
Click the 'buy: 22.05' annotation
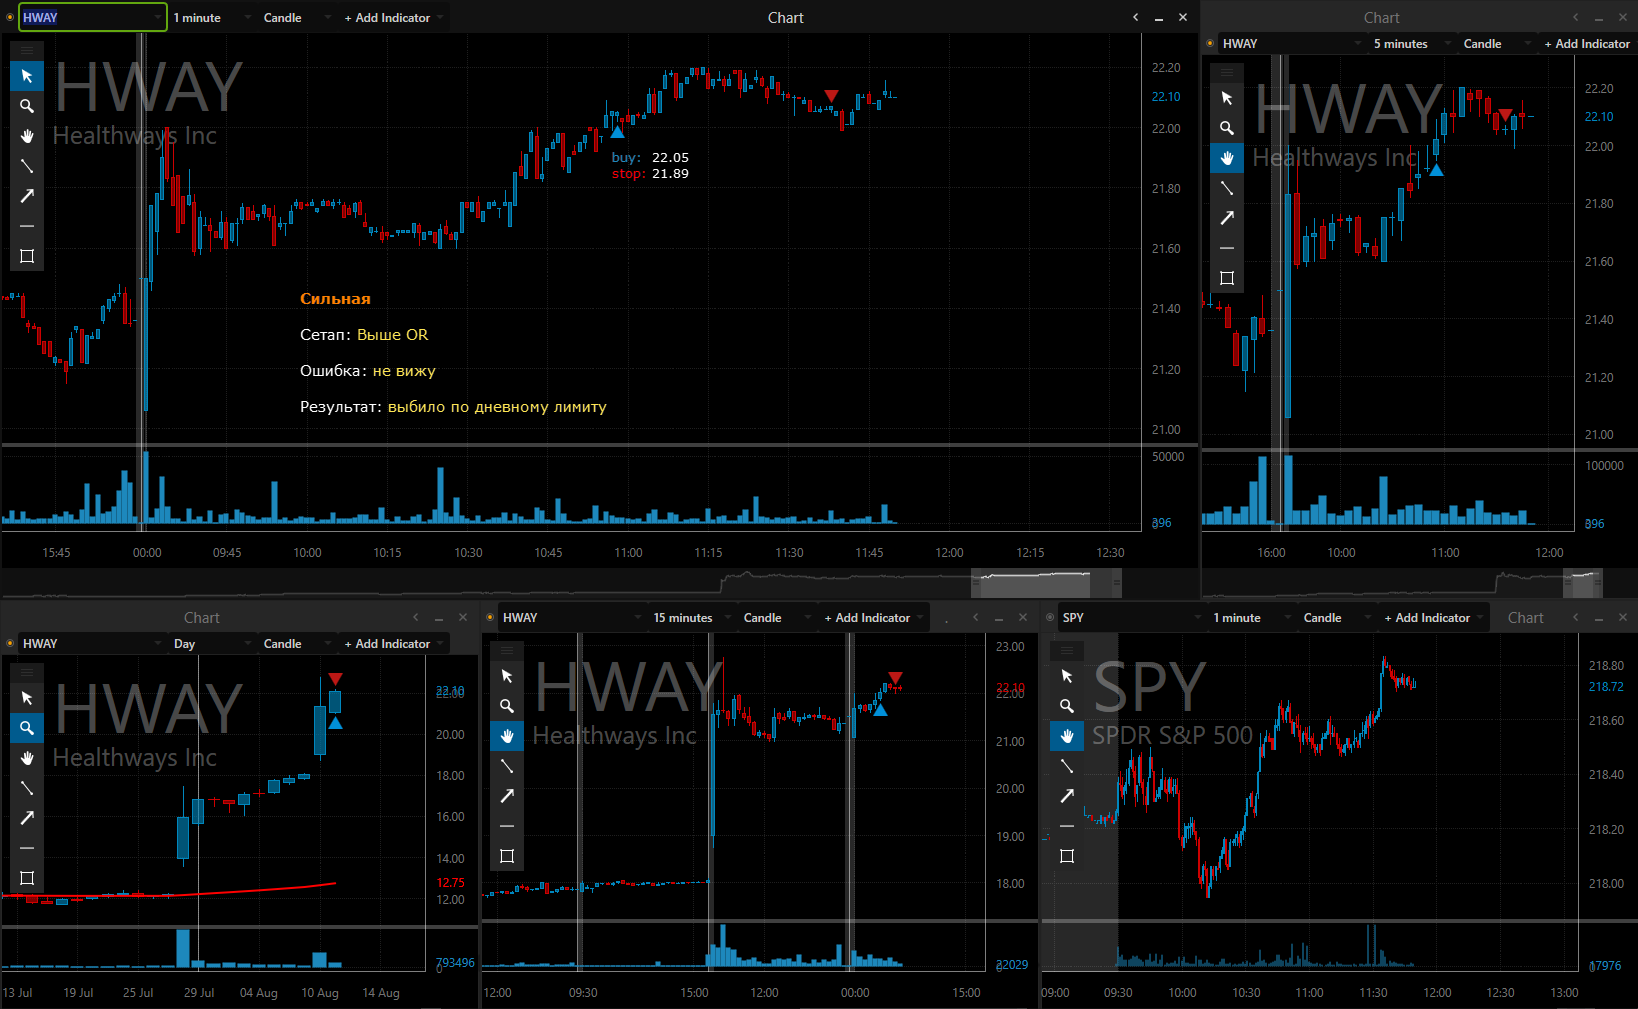650,157
